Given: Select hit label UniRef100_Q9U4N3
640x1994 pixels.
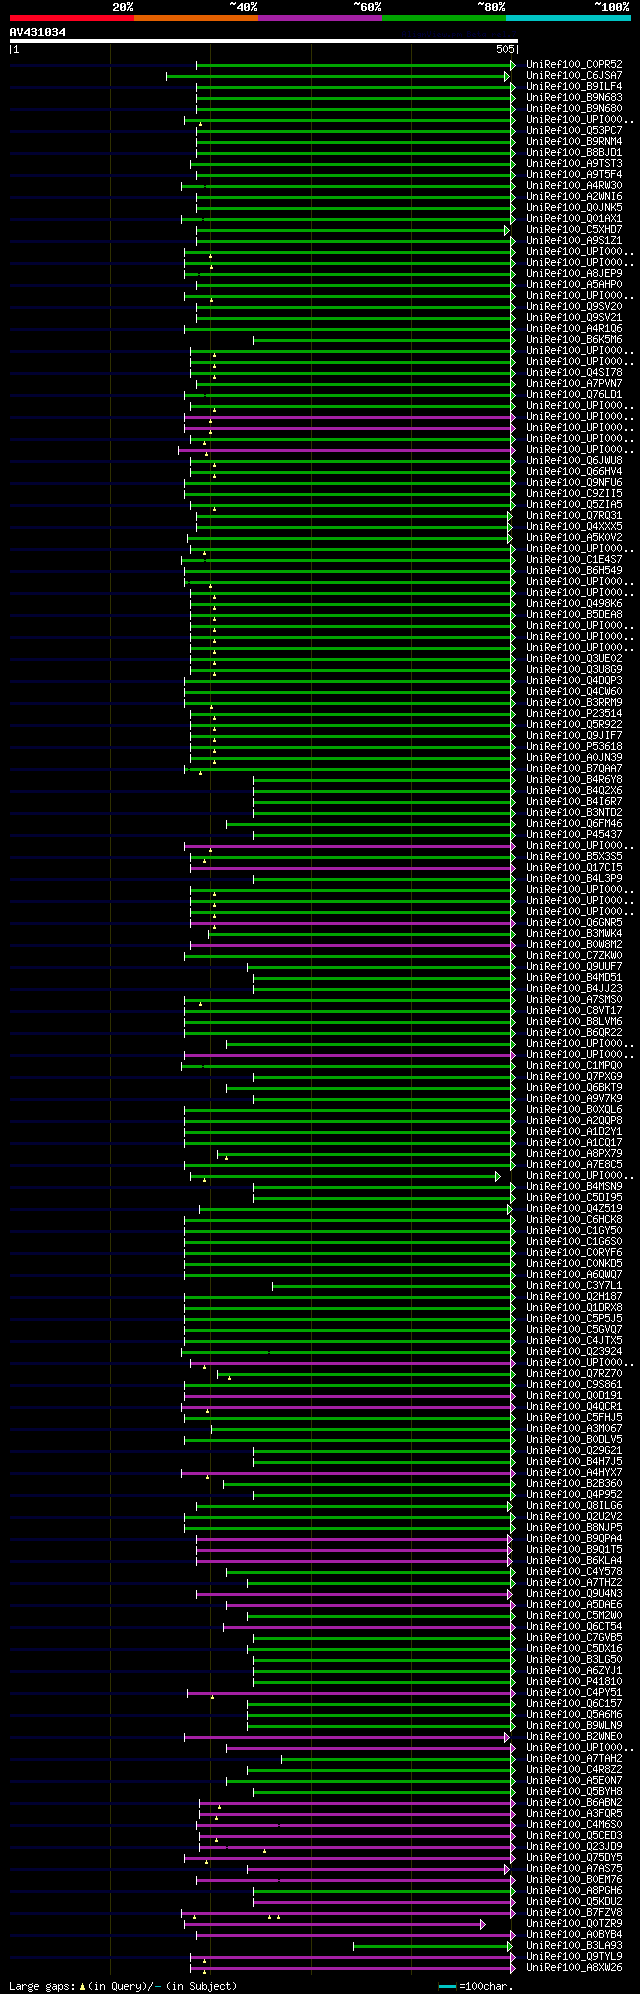Looking at the screenshot, I should coord(574,1594).
